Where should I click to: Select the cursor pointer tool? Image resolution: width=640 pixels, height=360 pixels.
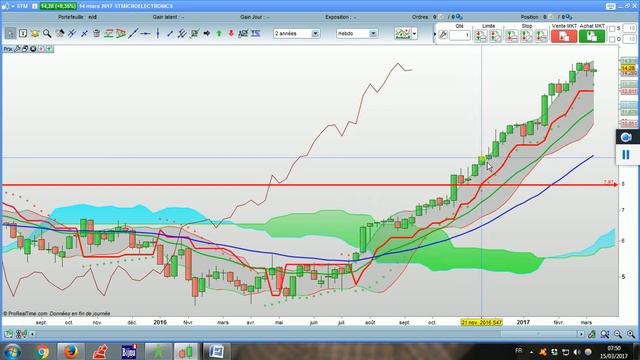pos(10,33)
